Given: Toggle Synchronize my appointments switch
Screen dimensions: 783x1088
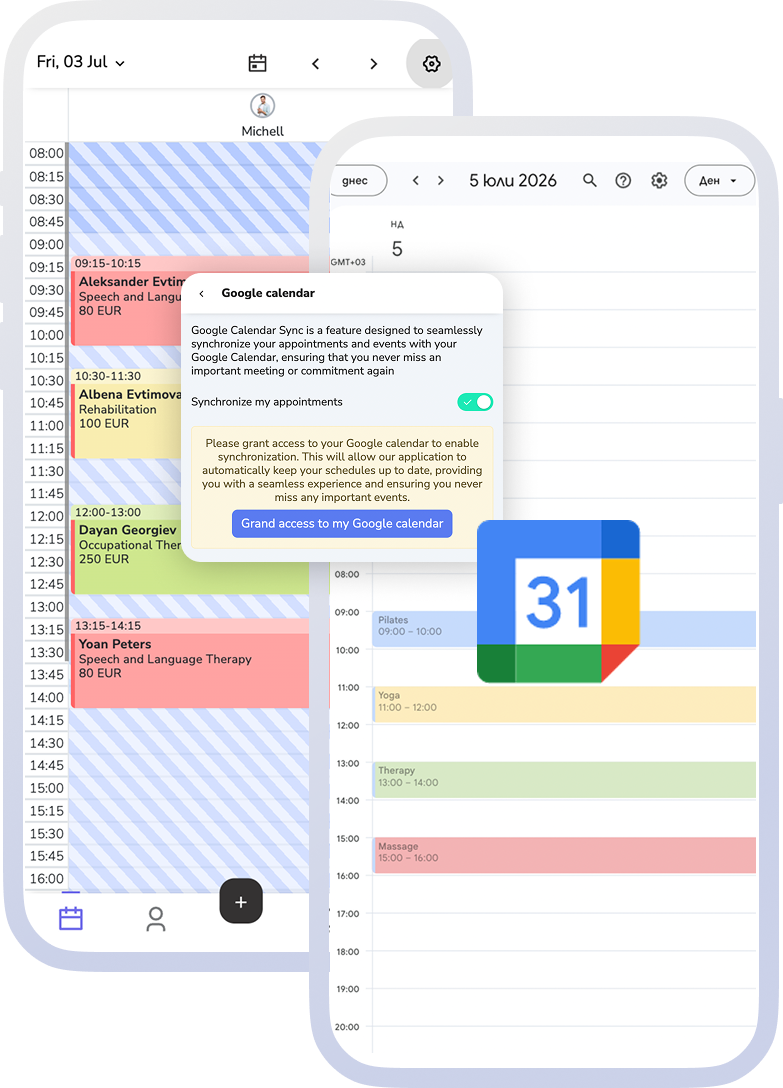Looking at the screenshot, I should tap(475, 402).
